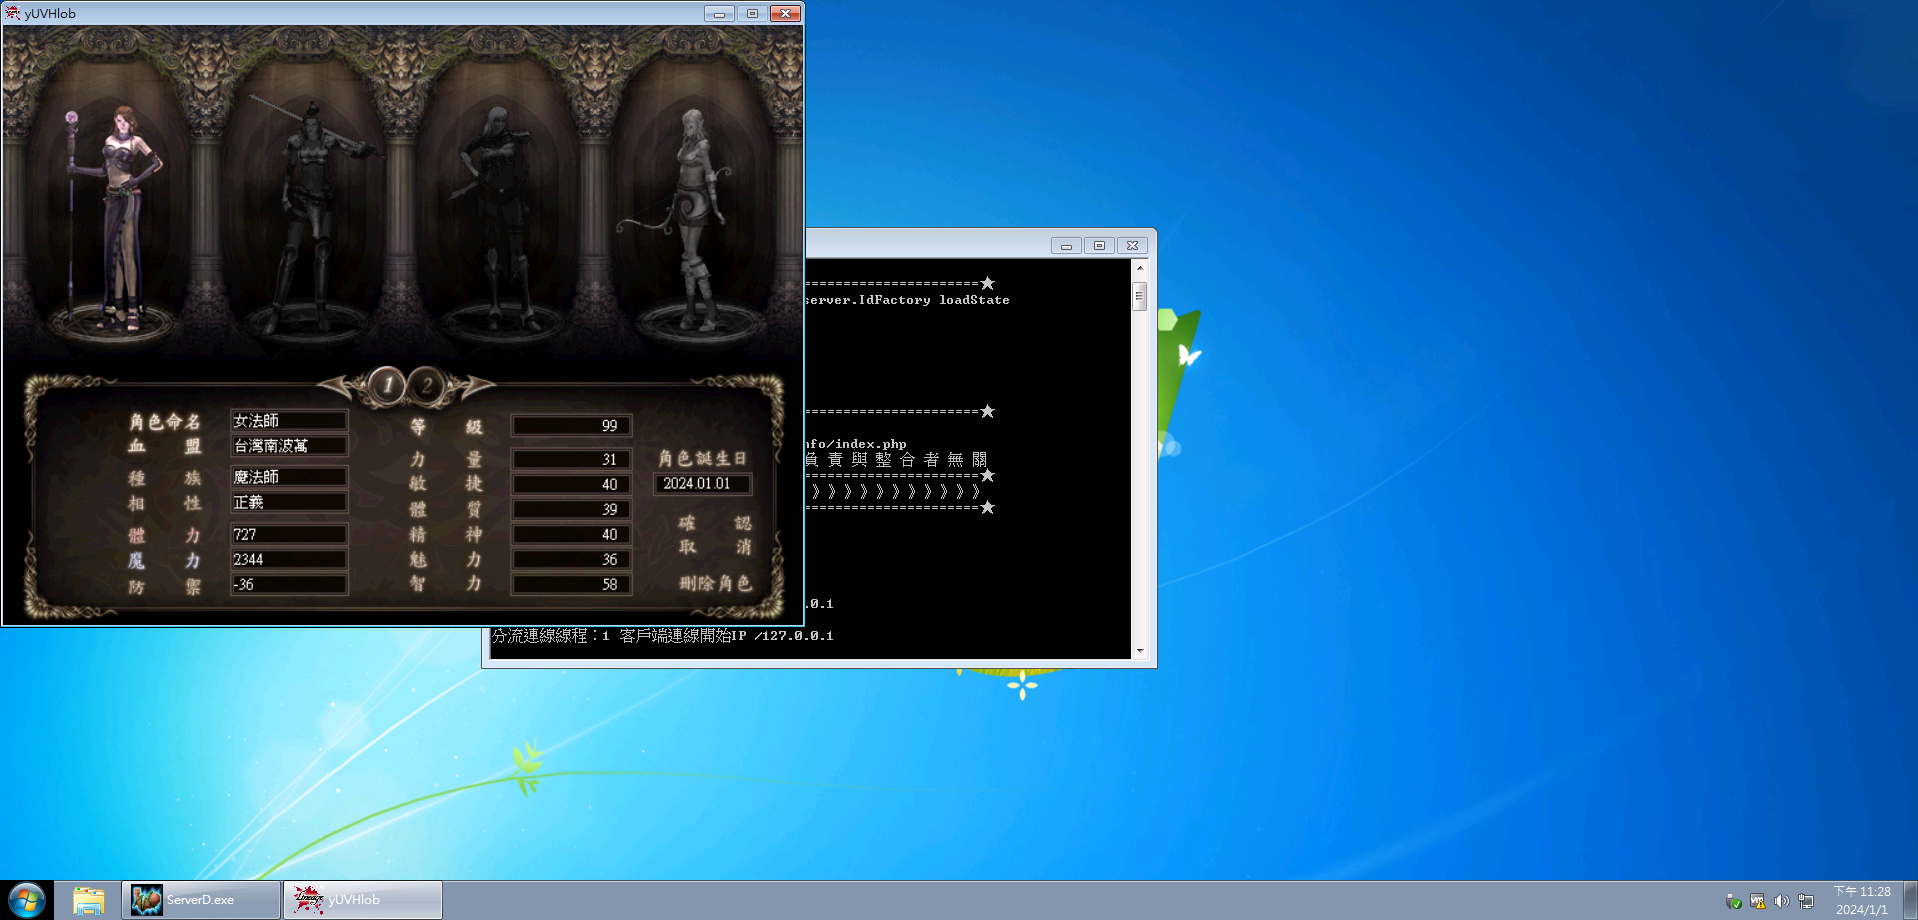Image resolution: width=1918 pixels, height=920 pixels.
Task: Minimize the server console window
Action: [x=1066, y=246]
